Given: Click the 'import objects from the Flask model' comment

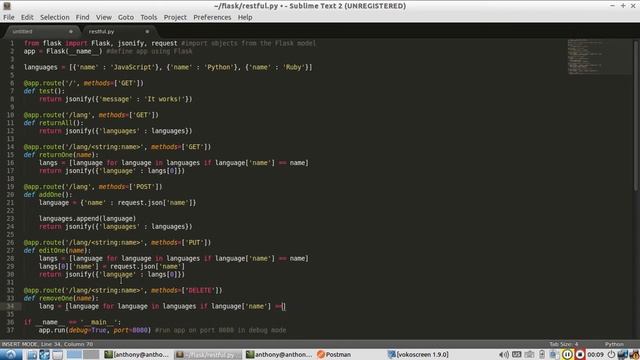Looking at the screenshot, I should pyautogui.click(x=248, y=43).
